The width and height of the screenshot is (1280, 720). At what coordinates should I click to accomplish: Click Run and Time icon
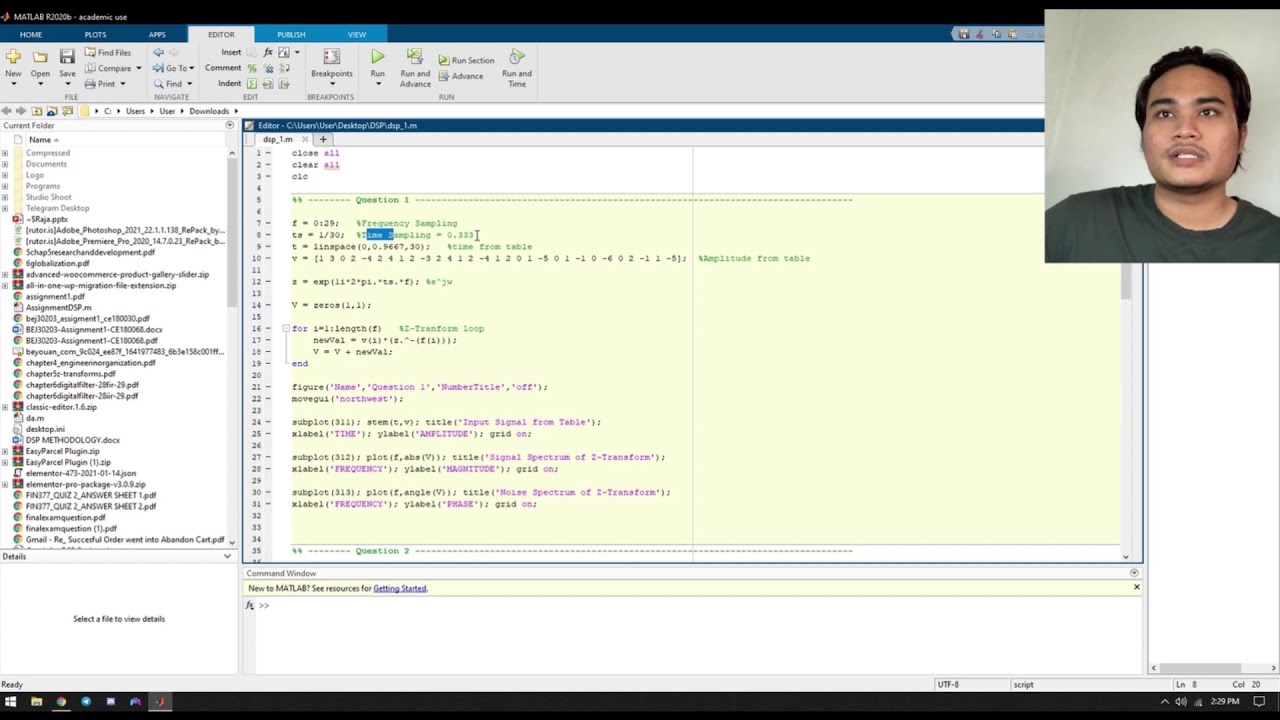[517, 57]
